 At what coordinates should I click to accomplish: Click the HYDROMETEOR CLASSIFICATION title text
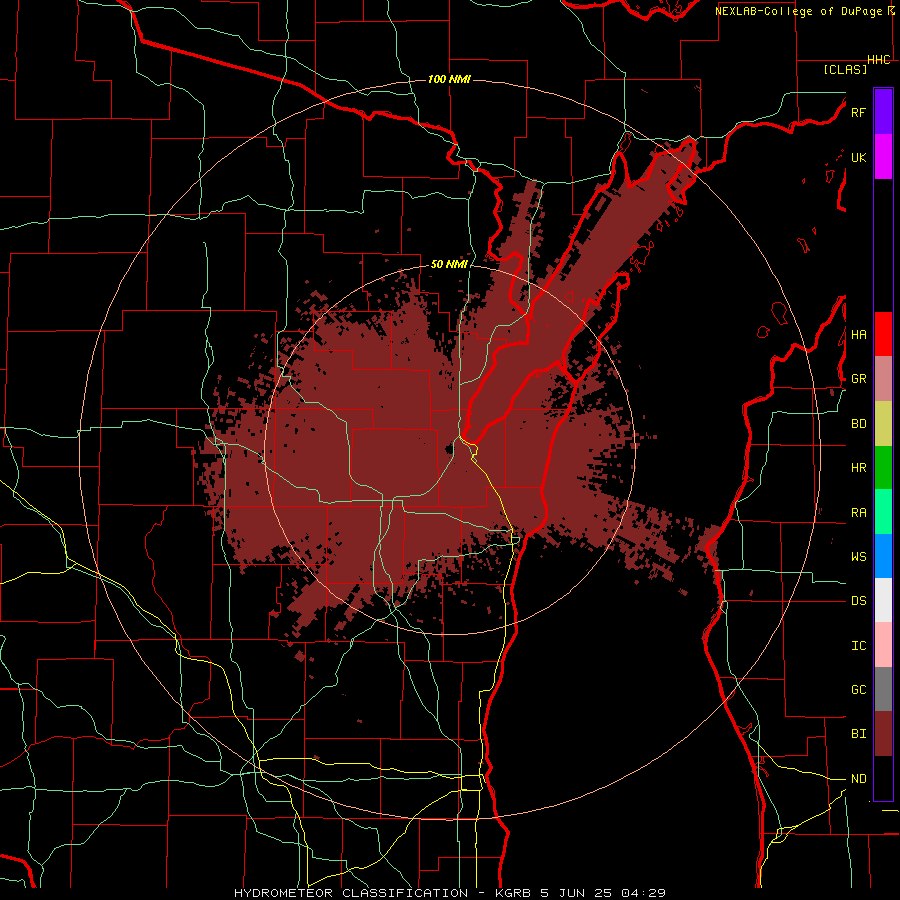[x=351, y=893]
